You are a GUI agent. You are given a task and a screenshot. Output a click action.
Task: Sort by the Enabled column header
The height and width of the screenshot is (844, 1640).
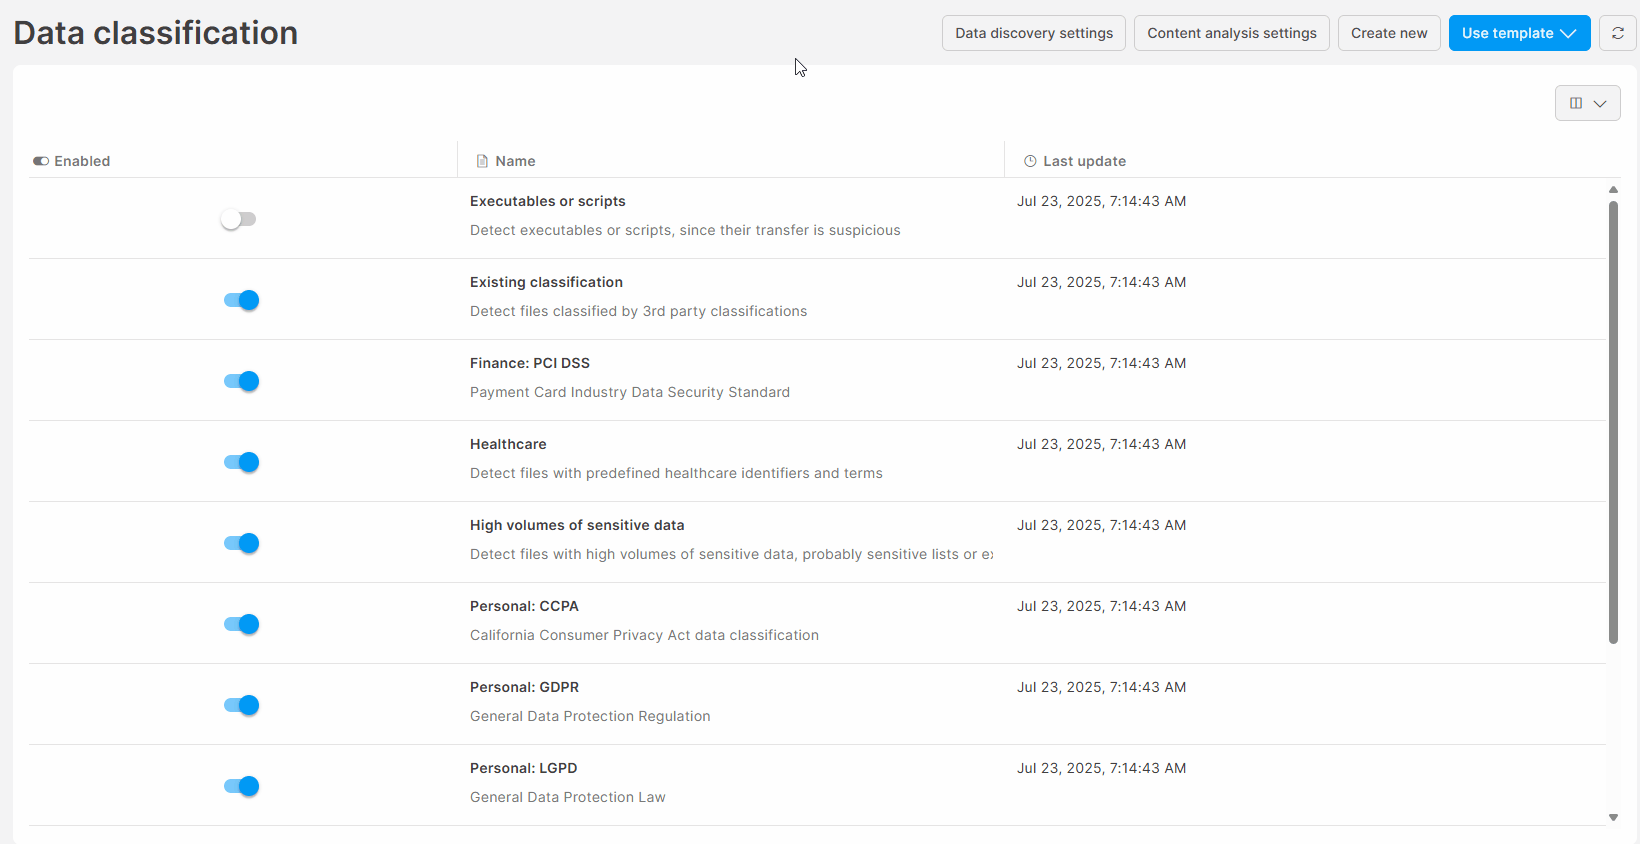pyautogui.click(x=82, y=161)
